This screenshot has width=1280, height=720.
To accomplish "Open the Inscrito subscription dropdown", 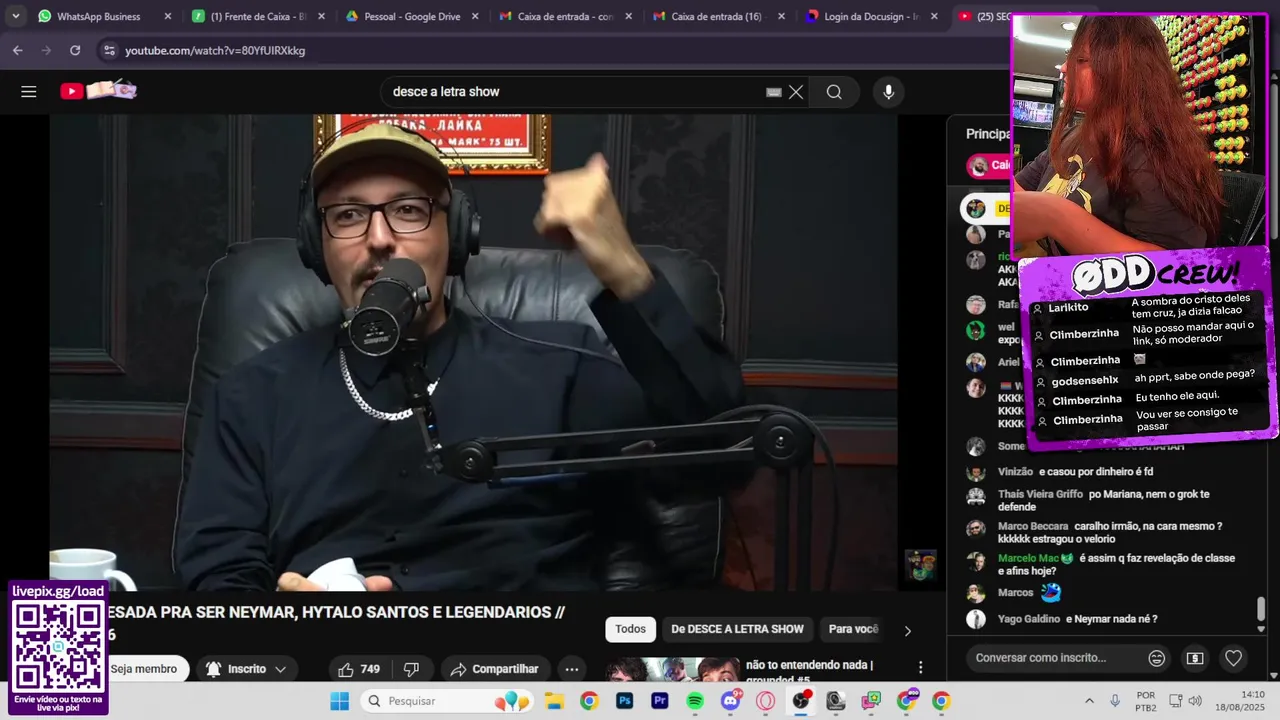I will pos(247,669).
